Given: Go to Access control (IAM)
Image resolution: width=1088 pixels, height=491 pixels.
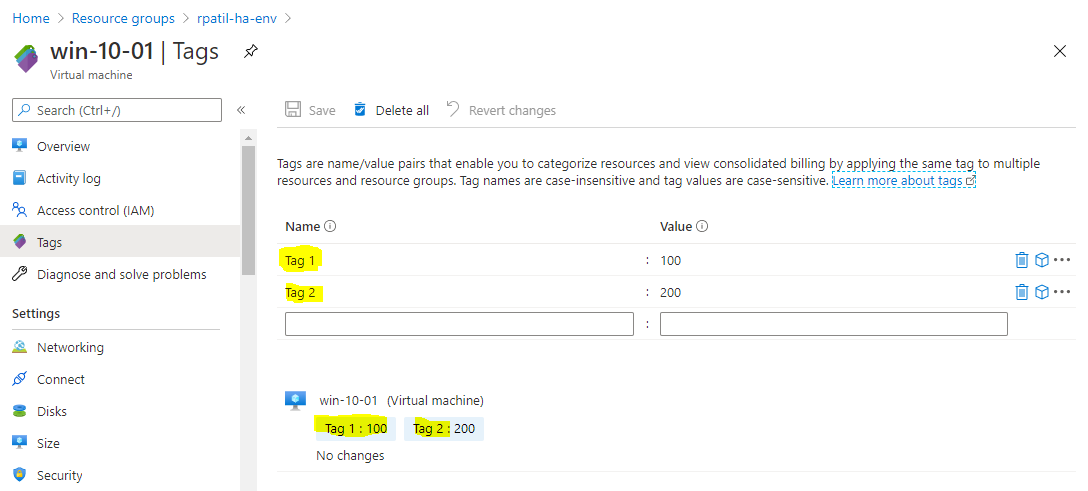Looking at the screenshot, I should pyautogui.click(x=95, y=210).
